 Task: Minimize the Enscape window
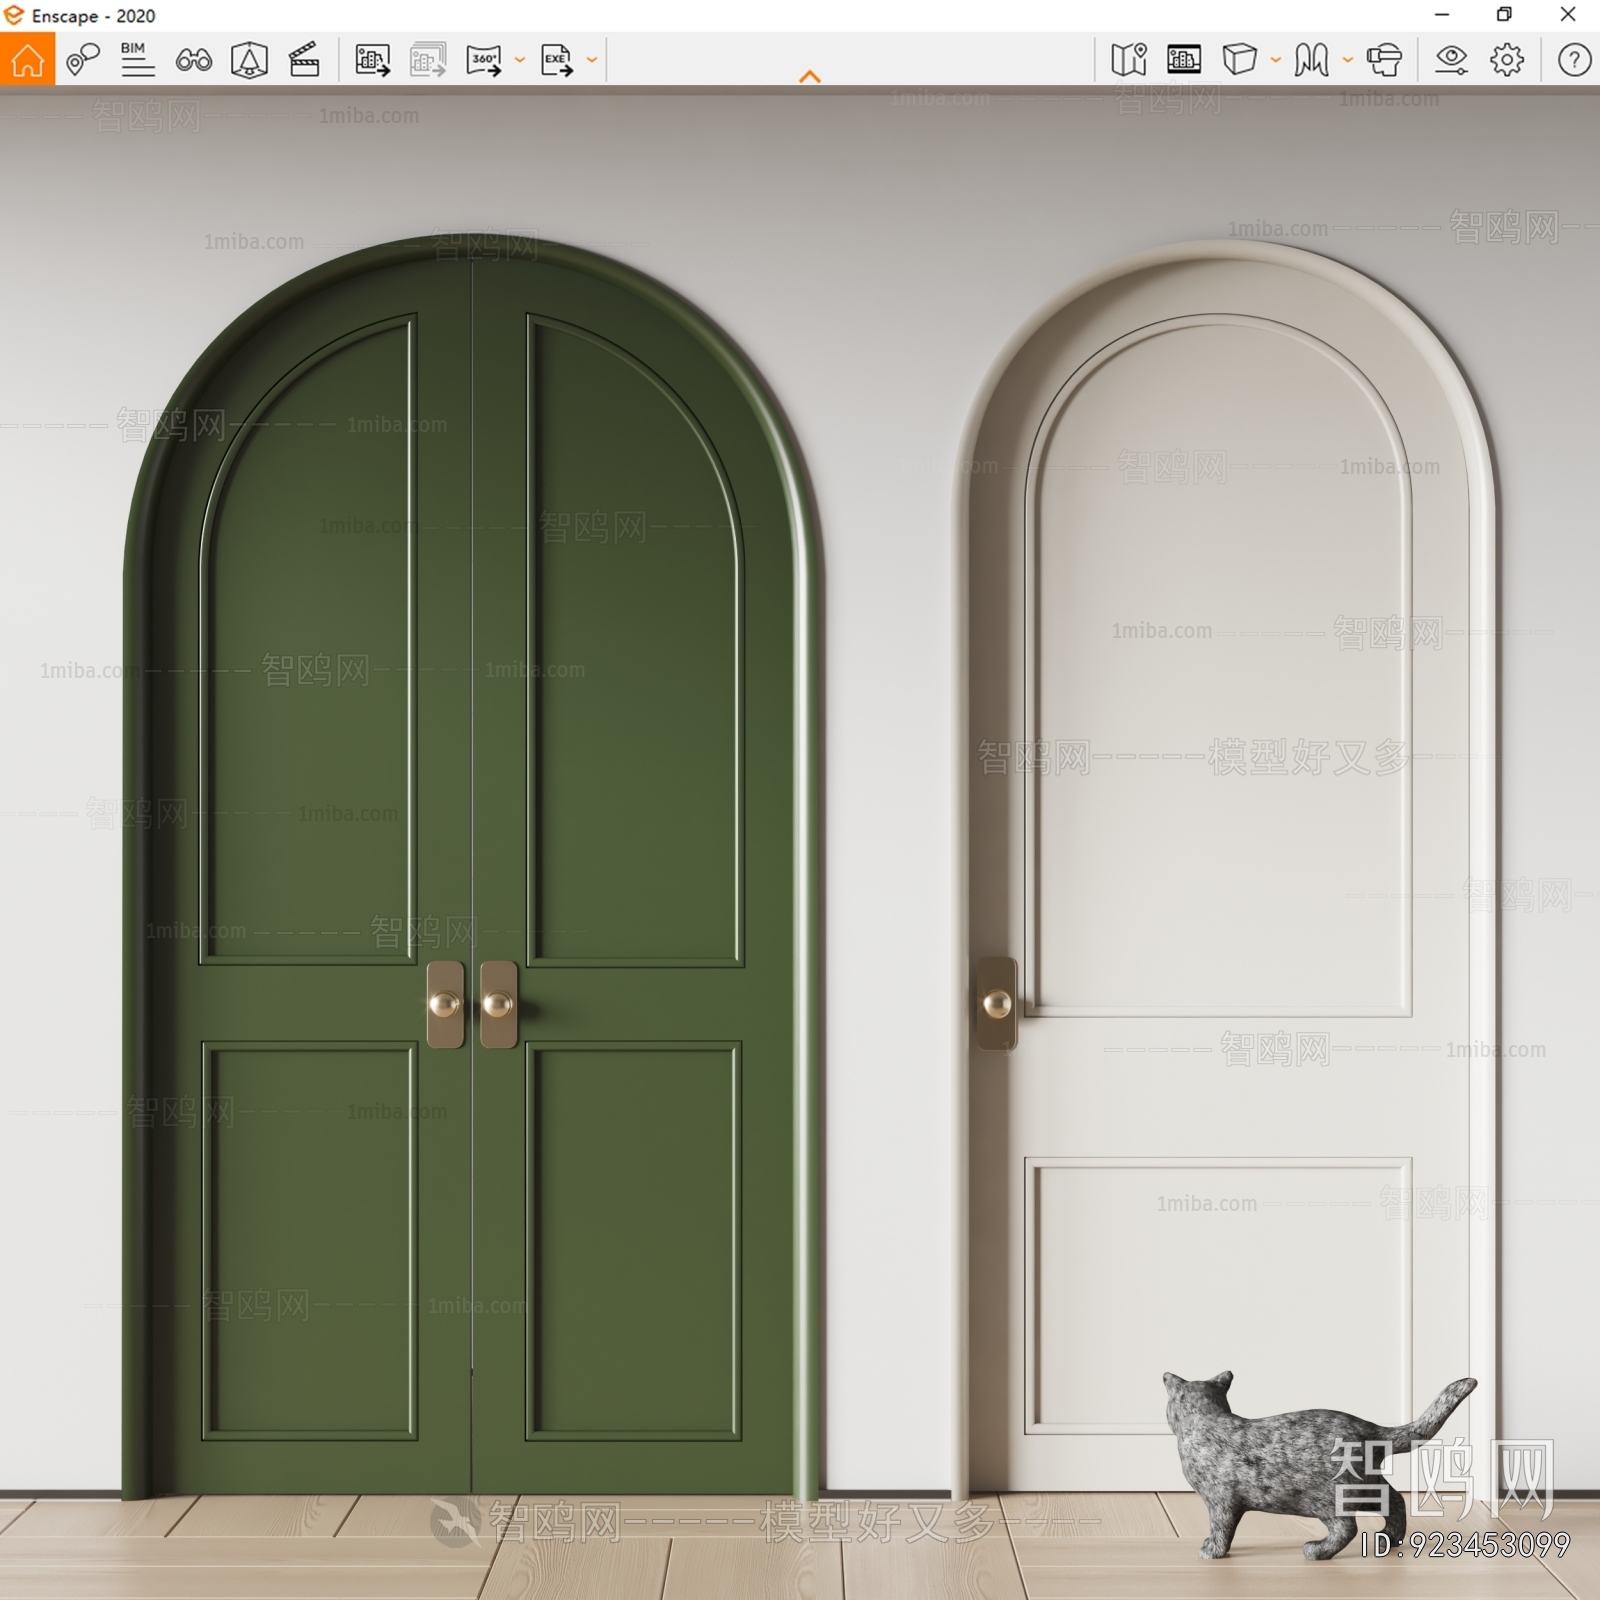[x=1442, y=15]
